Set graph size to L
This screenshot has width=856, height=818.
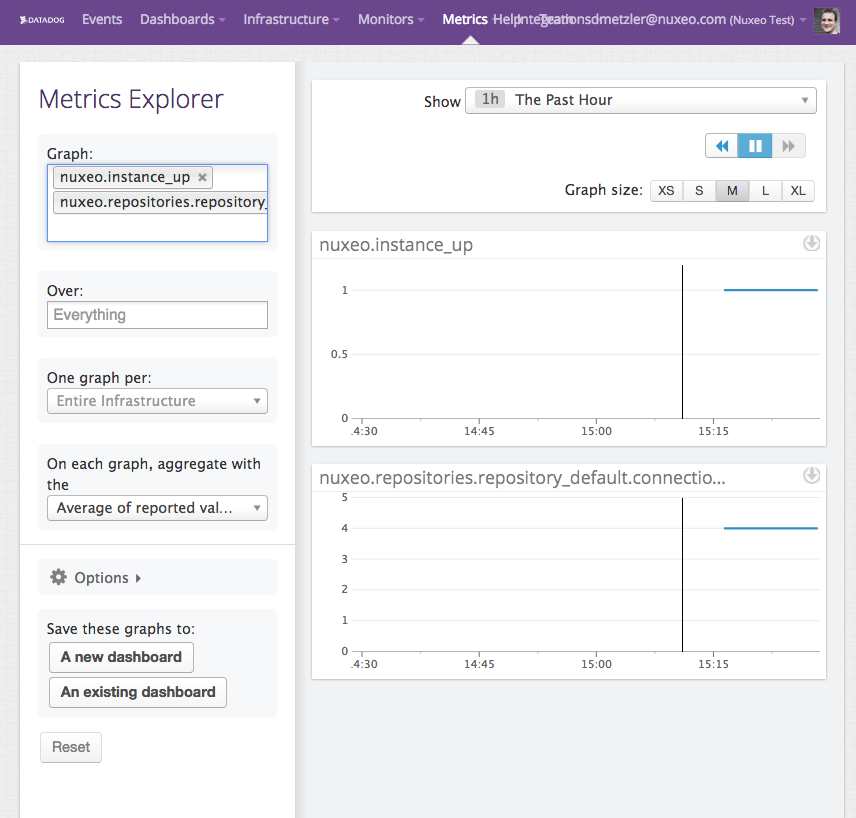pos(765,190)
